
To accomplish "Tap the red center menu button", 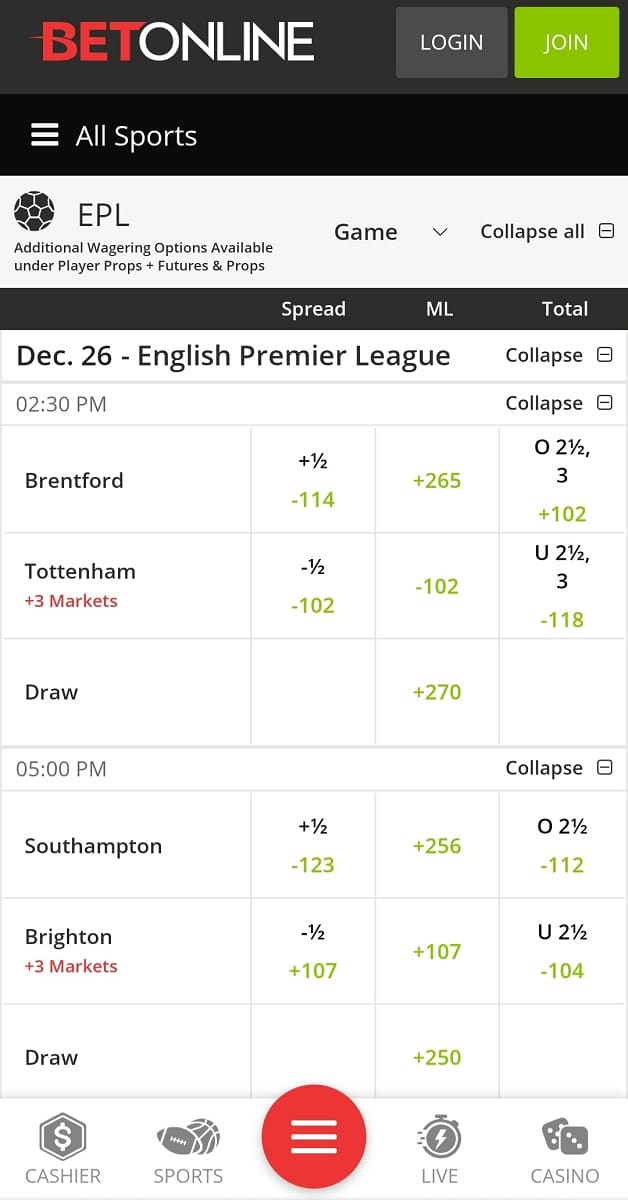I will (x=314, y=1137).
